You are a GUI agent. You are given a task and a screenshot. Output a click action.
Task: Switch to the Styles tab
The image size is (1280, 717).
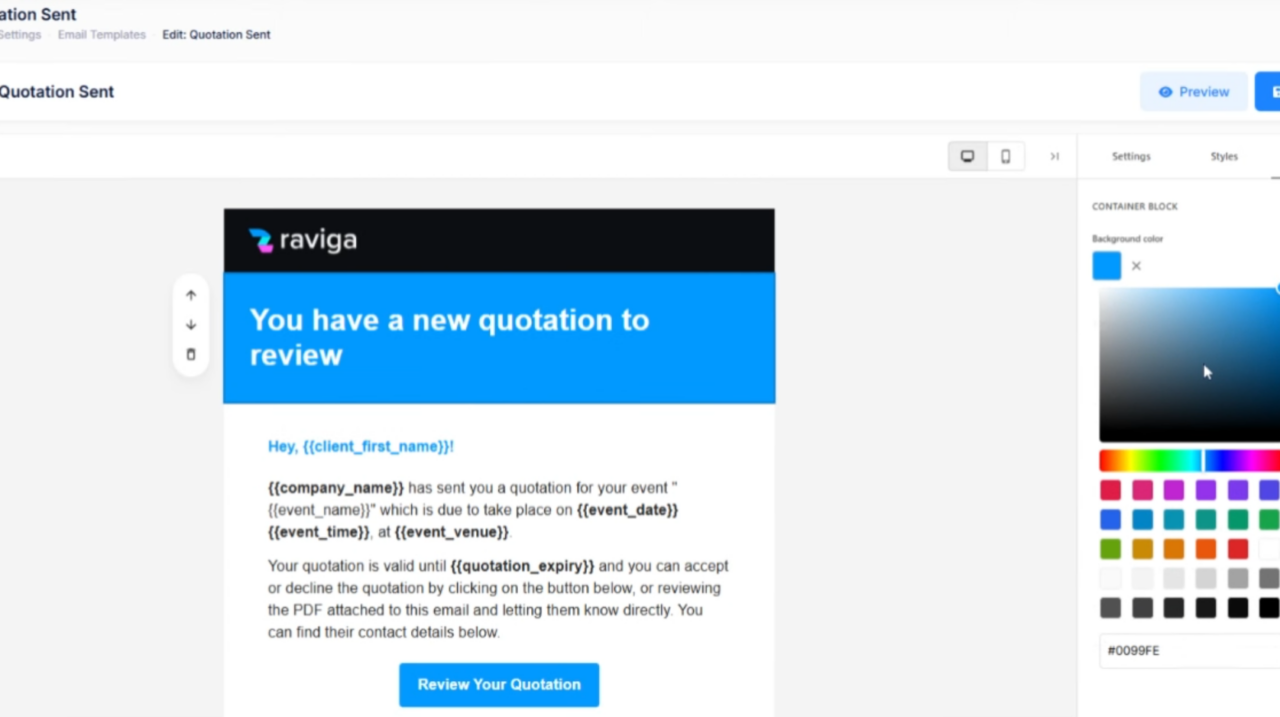tap(1224, 156)
